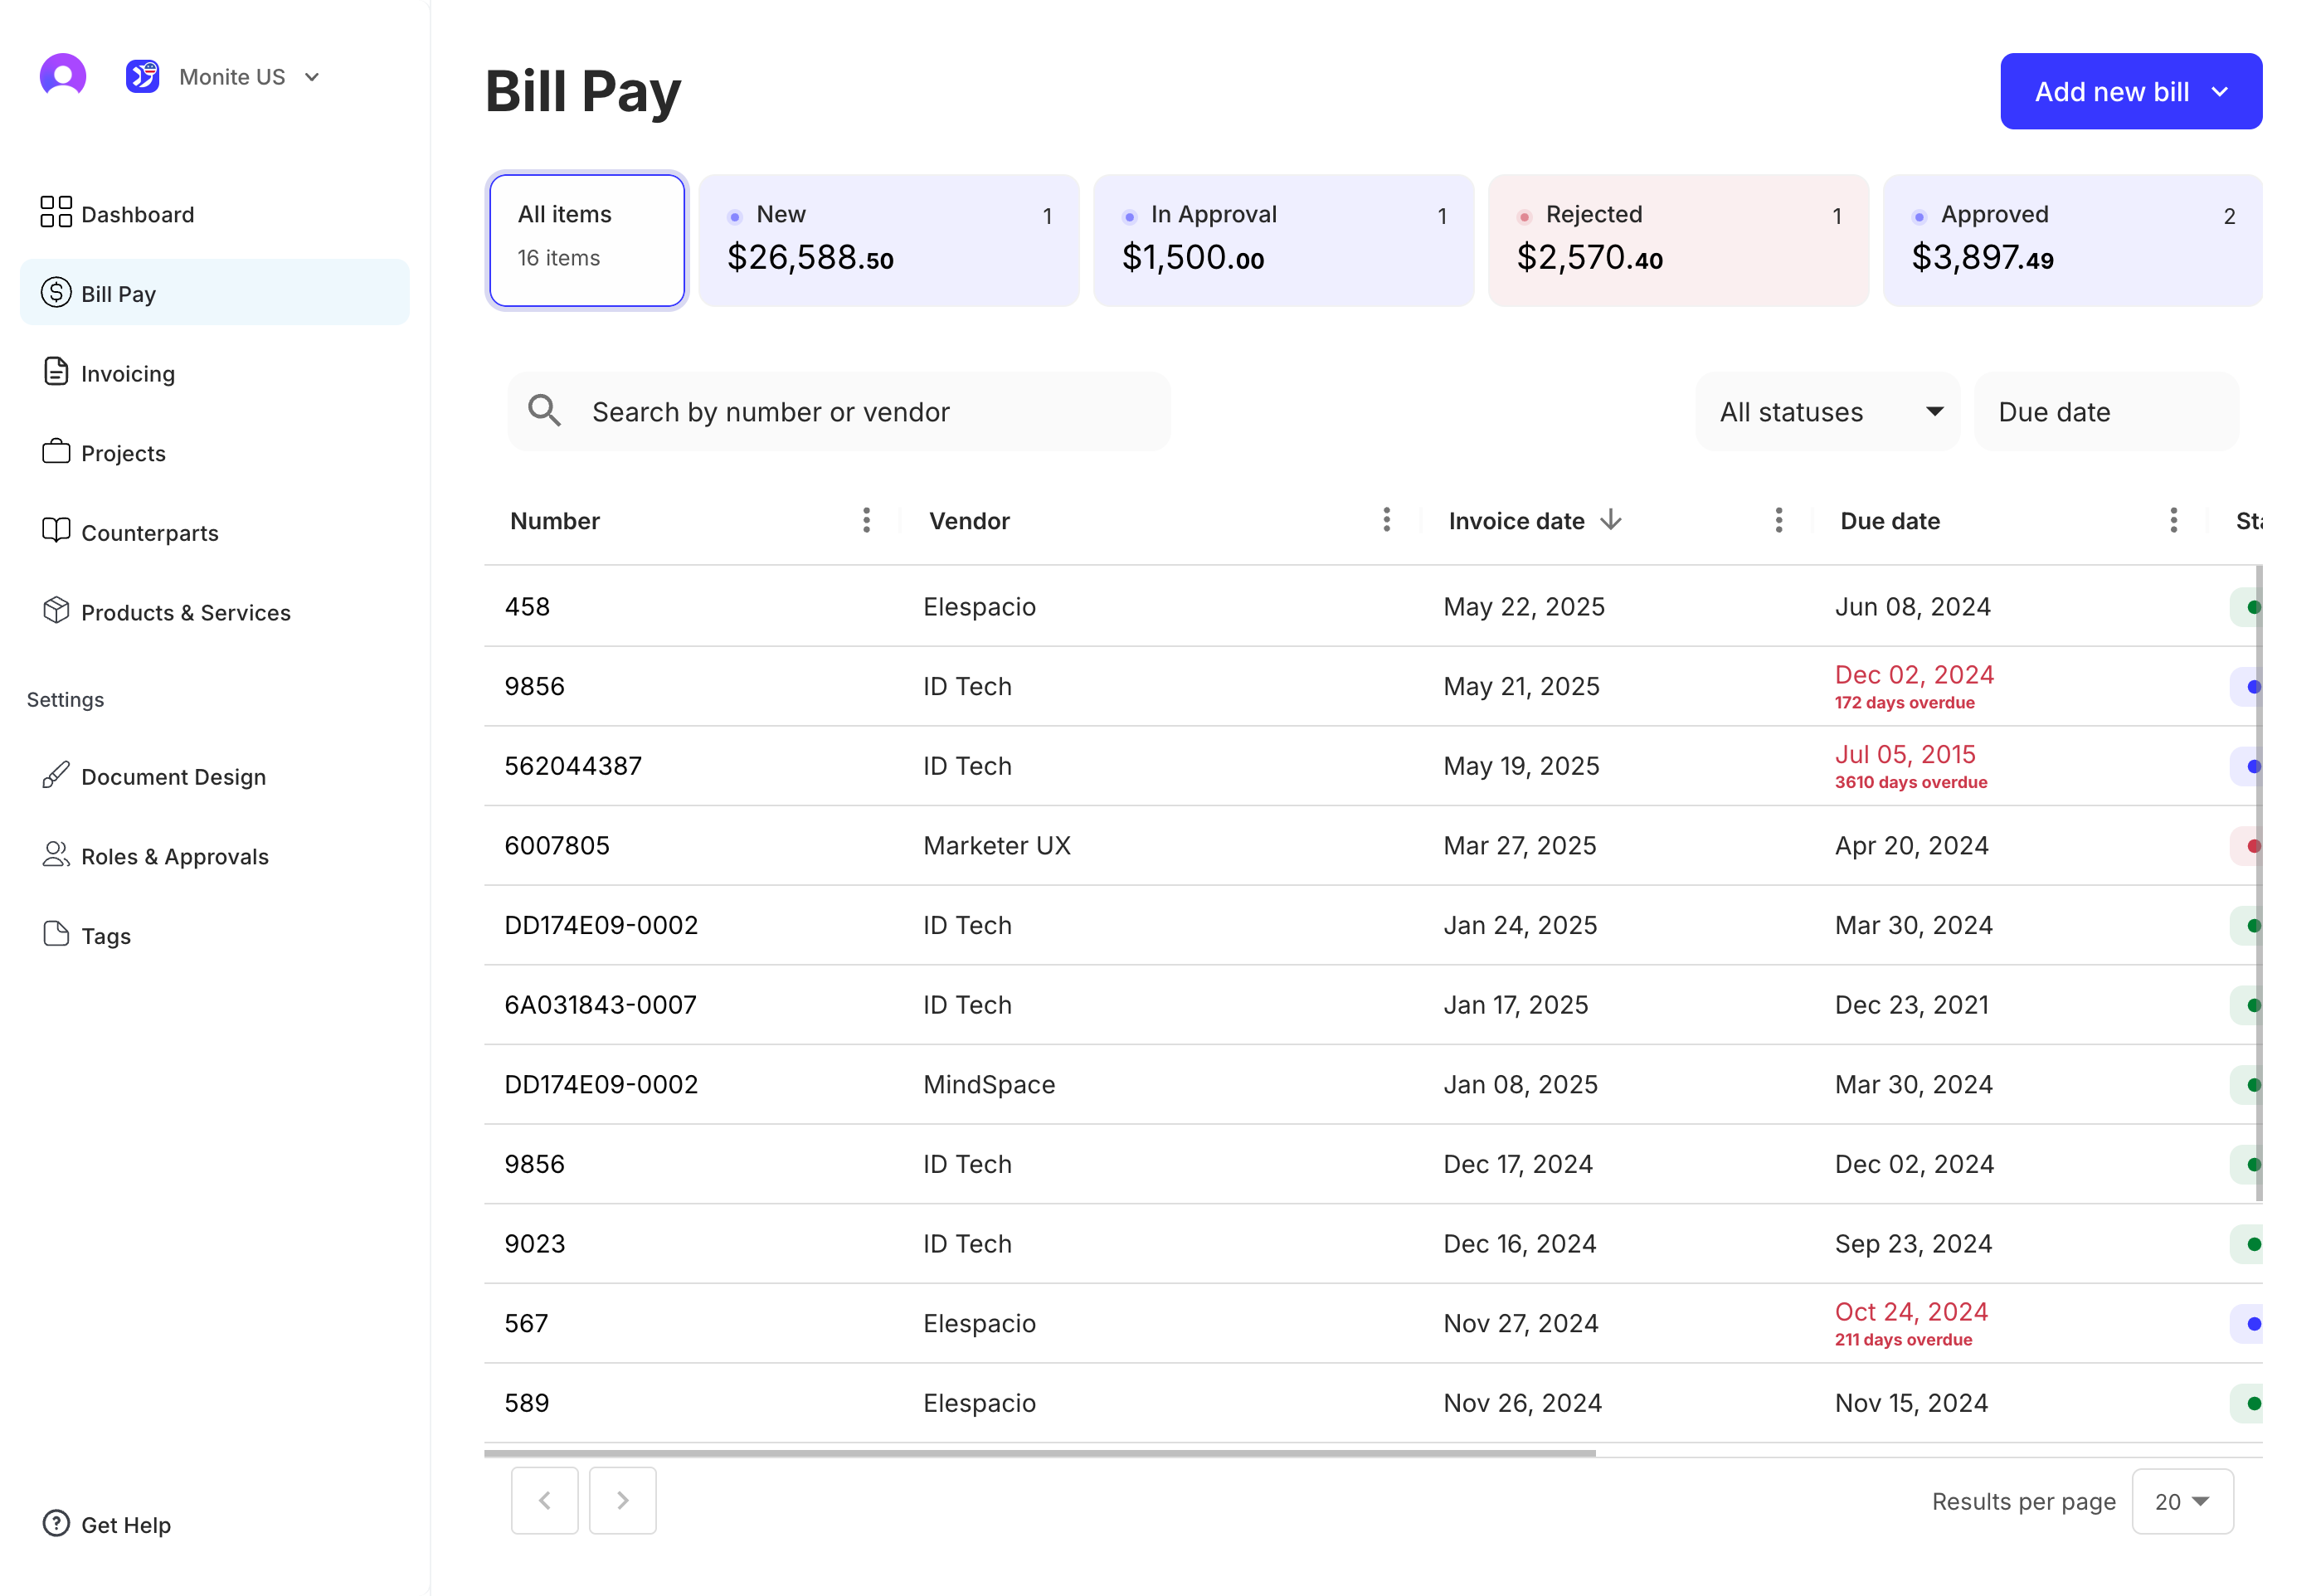The height and width of the screenshot is (1596, 2316).
Task: Click the Get Help question mark icon
Action: pos(56,1524)
